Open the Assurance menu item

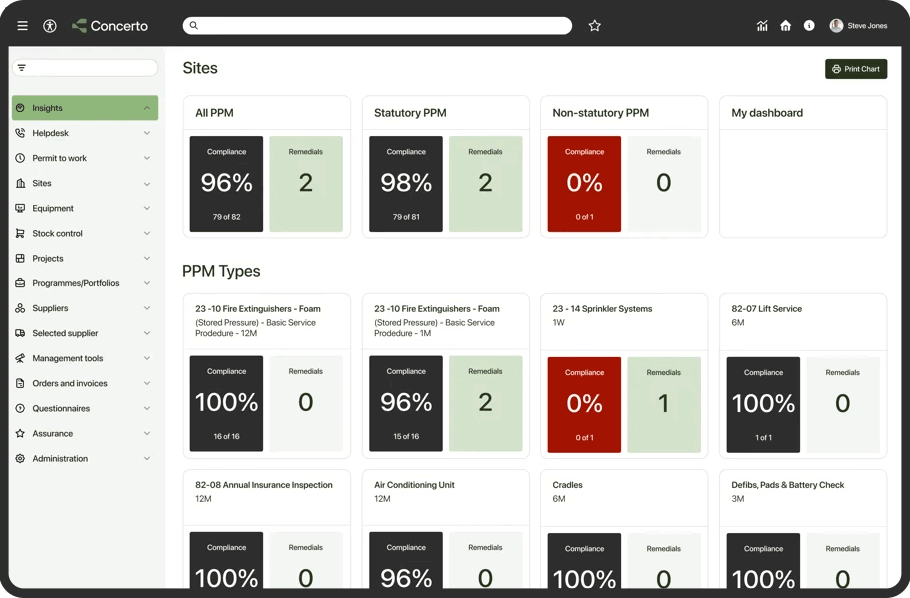point(53,433)
